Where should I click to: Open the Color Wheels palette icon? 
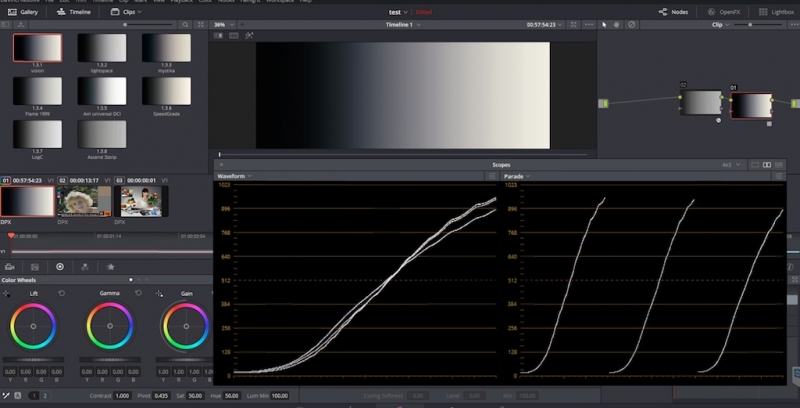pos(60,267)
